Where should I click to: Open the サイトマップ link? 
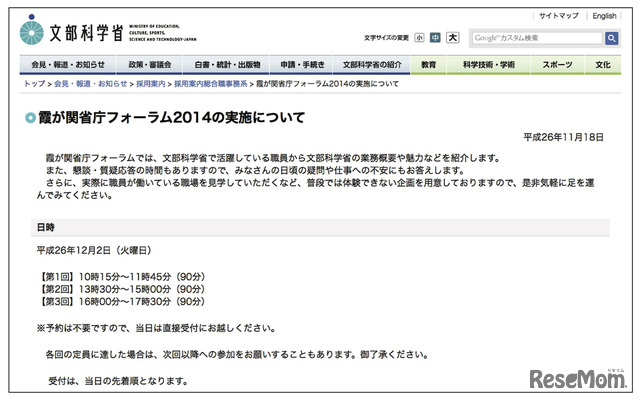pyautogui.click(x=558, y=16)
